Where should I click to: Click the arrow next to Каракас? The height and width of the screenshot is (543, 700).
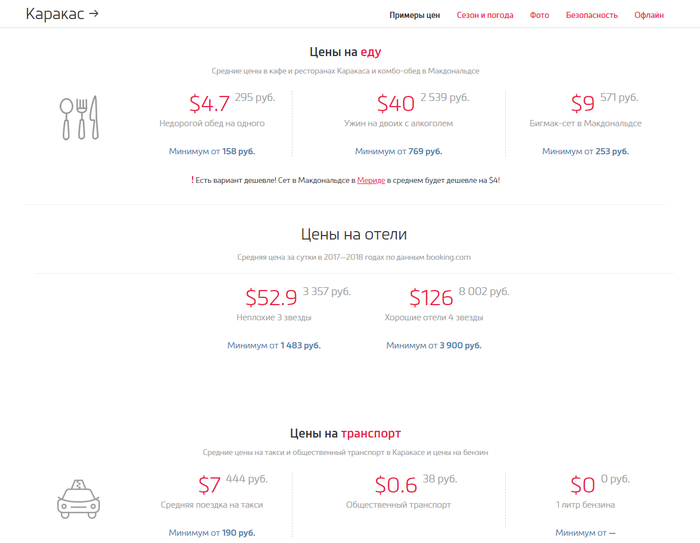pos(94,14)
